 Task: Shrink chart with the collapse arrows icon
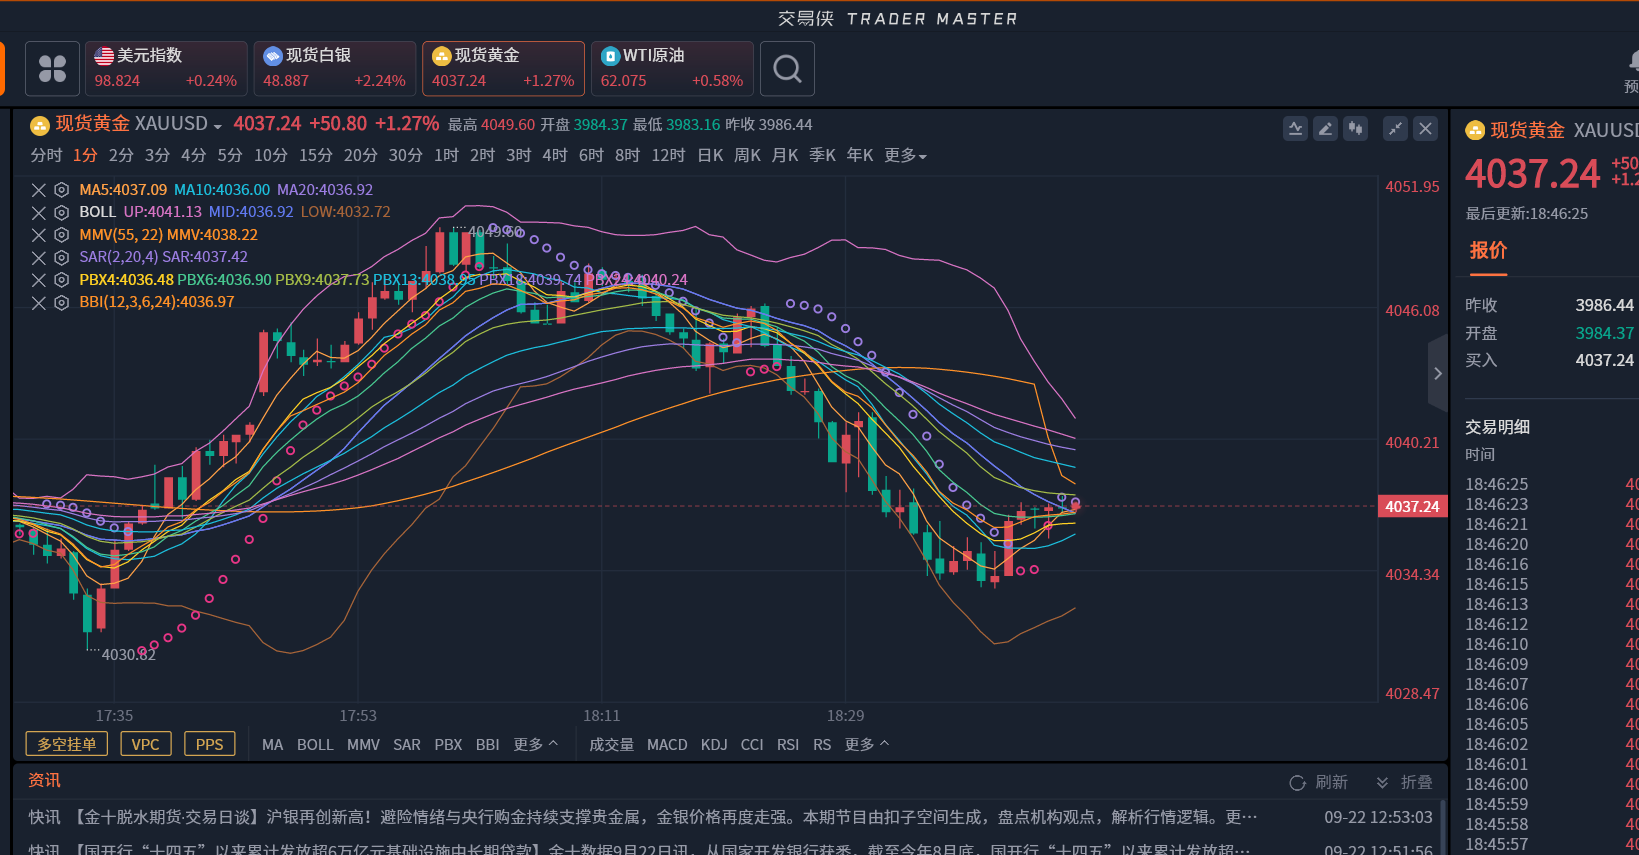pyautogui.click(x=1395, y=128)
